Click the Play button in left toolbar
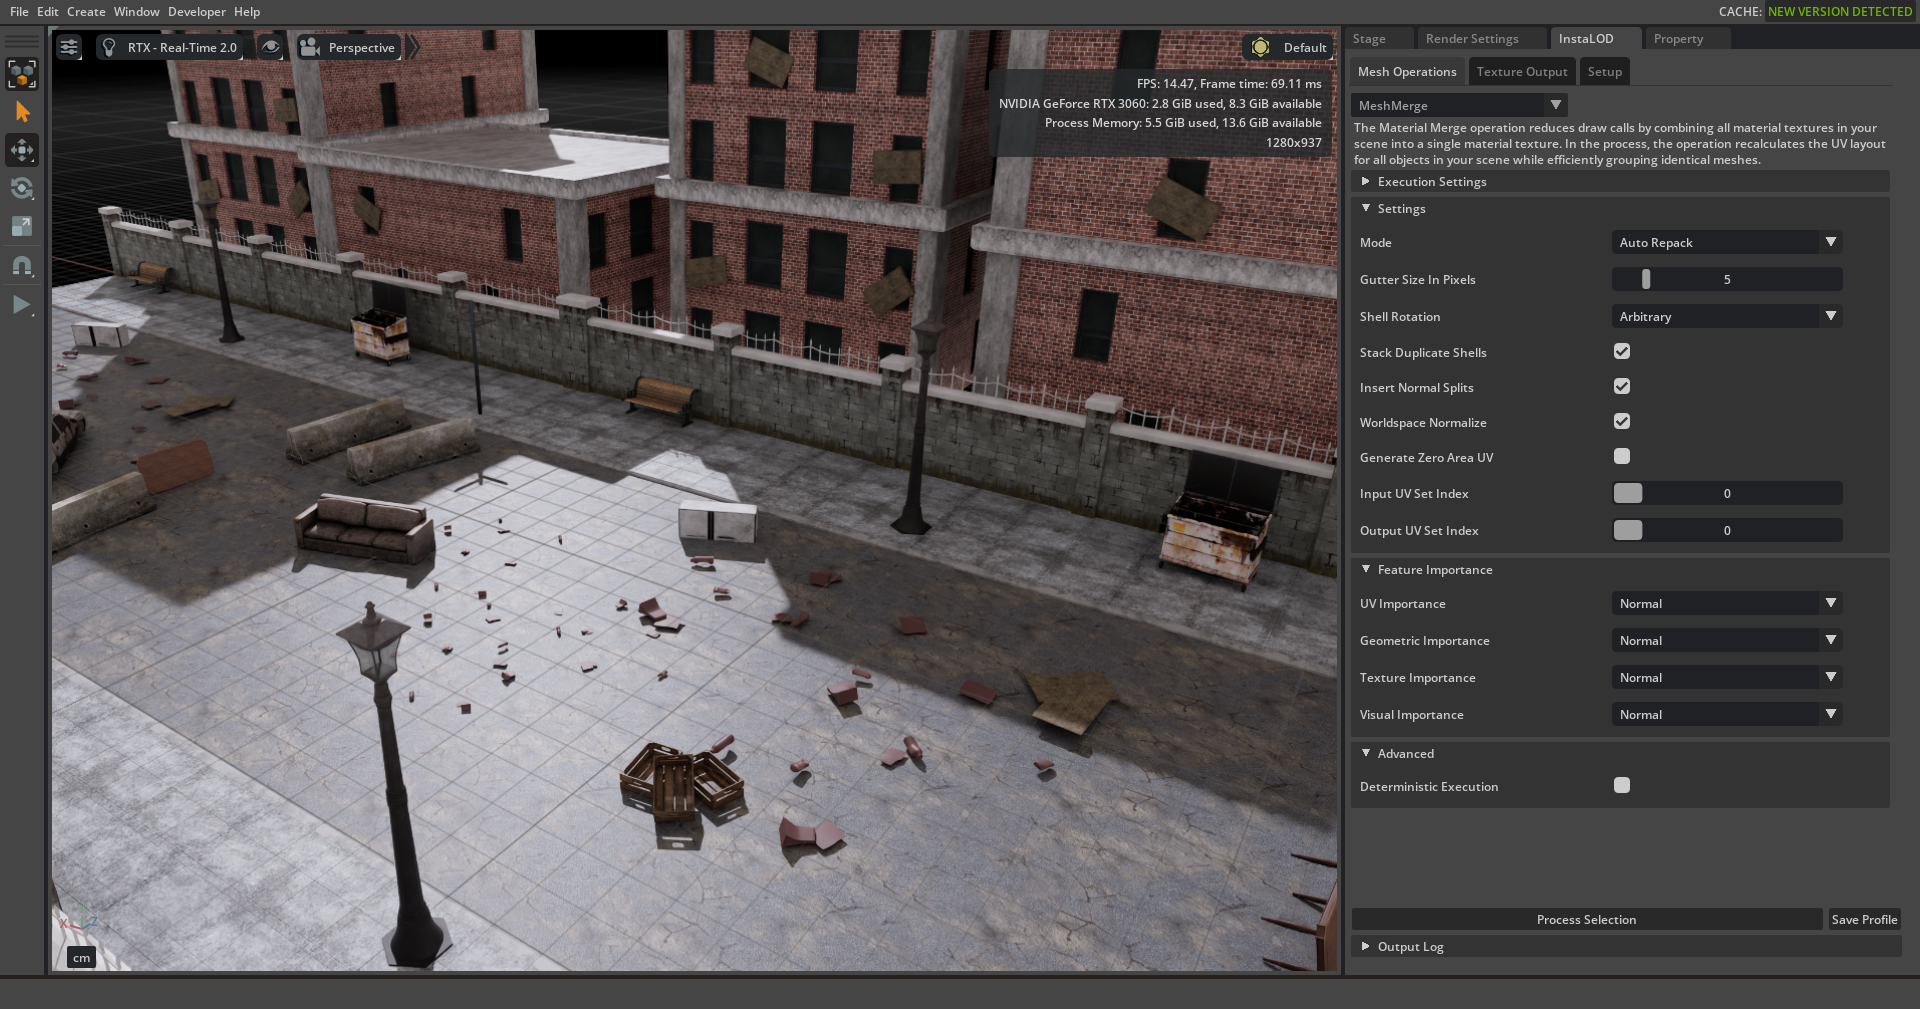This screenshot has width=1920, height=1009. coord(22,305)
